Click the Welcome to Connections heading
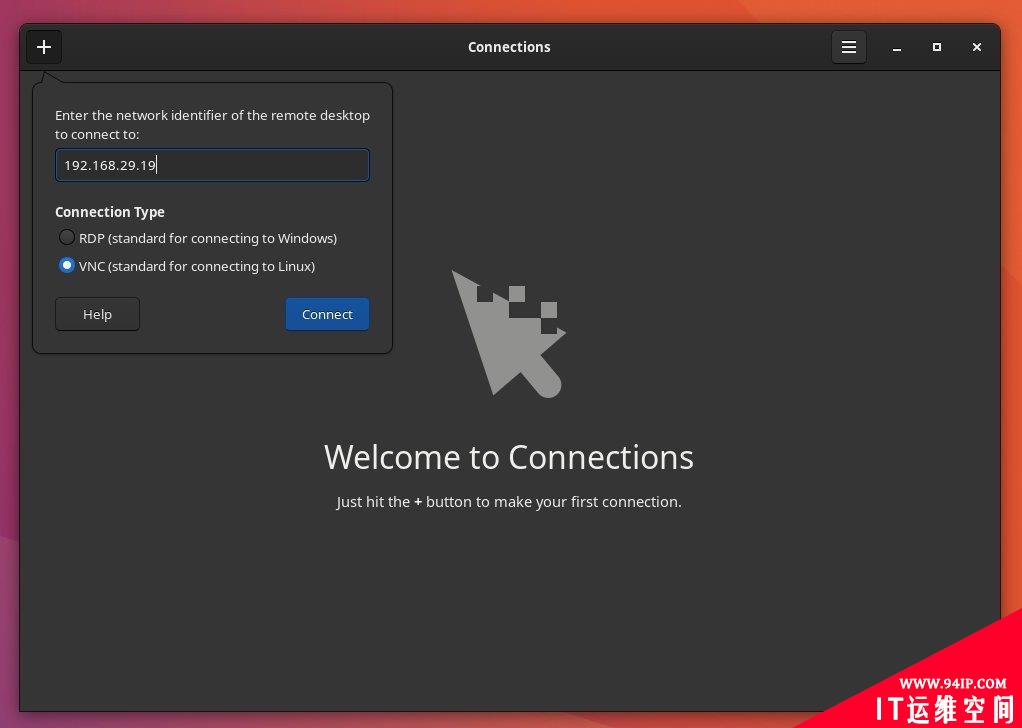Screen dimensions: 1022x728 point(509,457)
